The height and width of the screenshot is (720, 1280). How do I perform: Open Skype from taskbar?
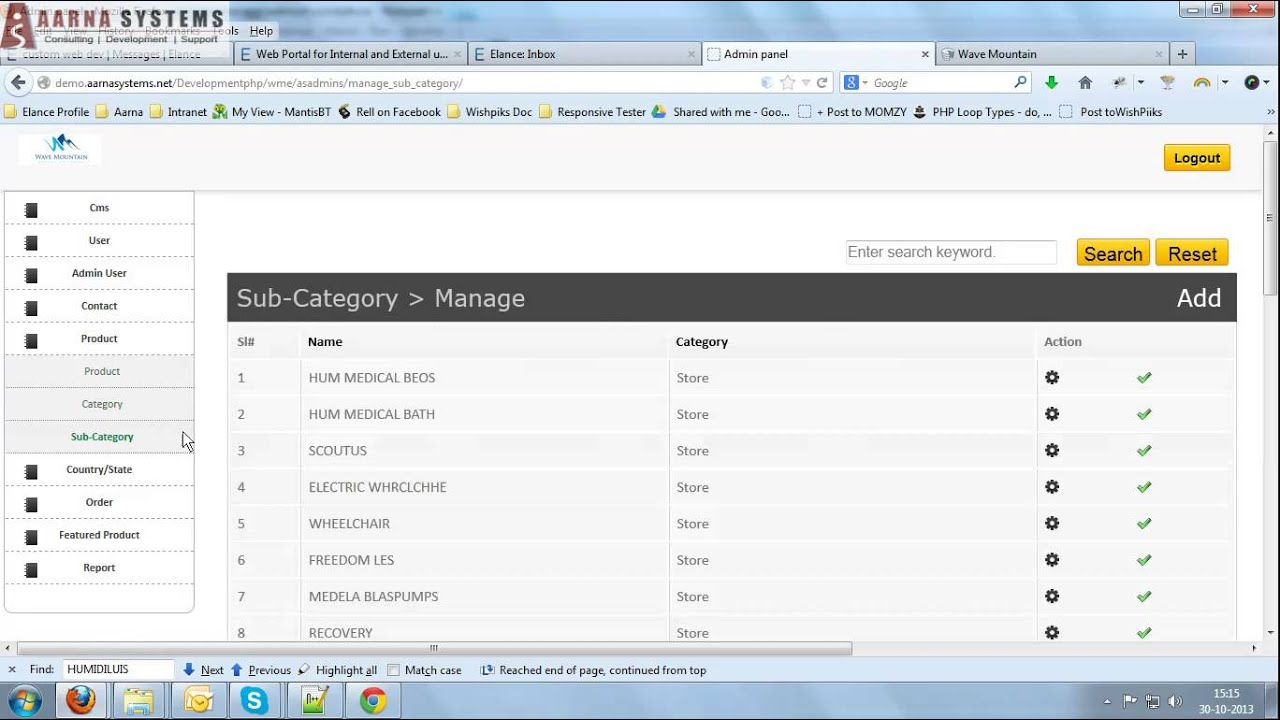coord(254,700)
